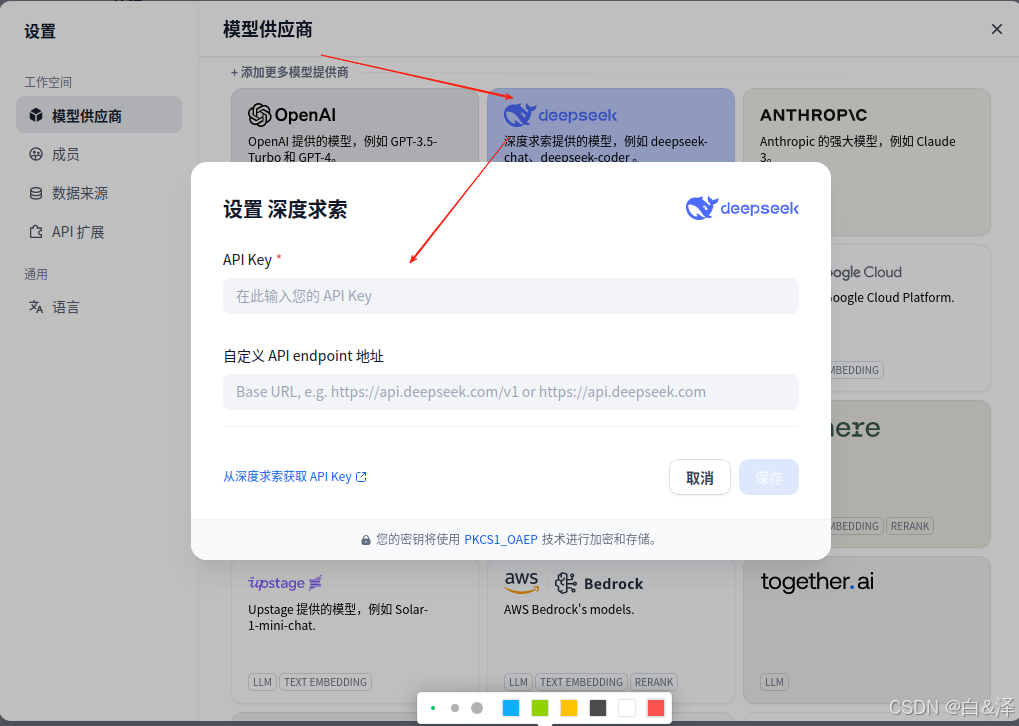Pick the dark gray color swatch
This screenshot has height=726, width=1019.
click(598, 708)
